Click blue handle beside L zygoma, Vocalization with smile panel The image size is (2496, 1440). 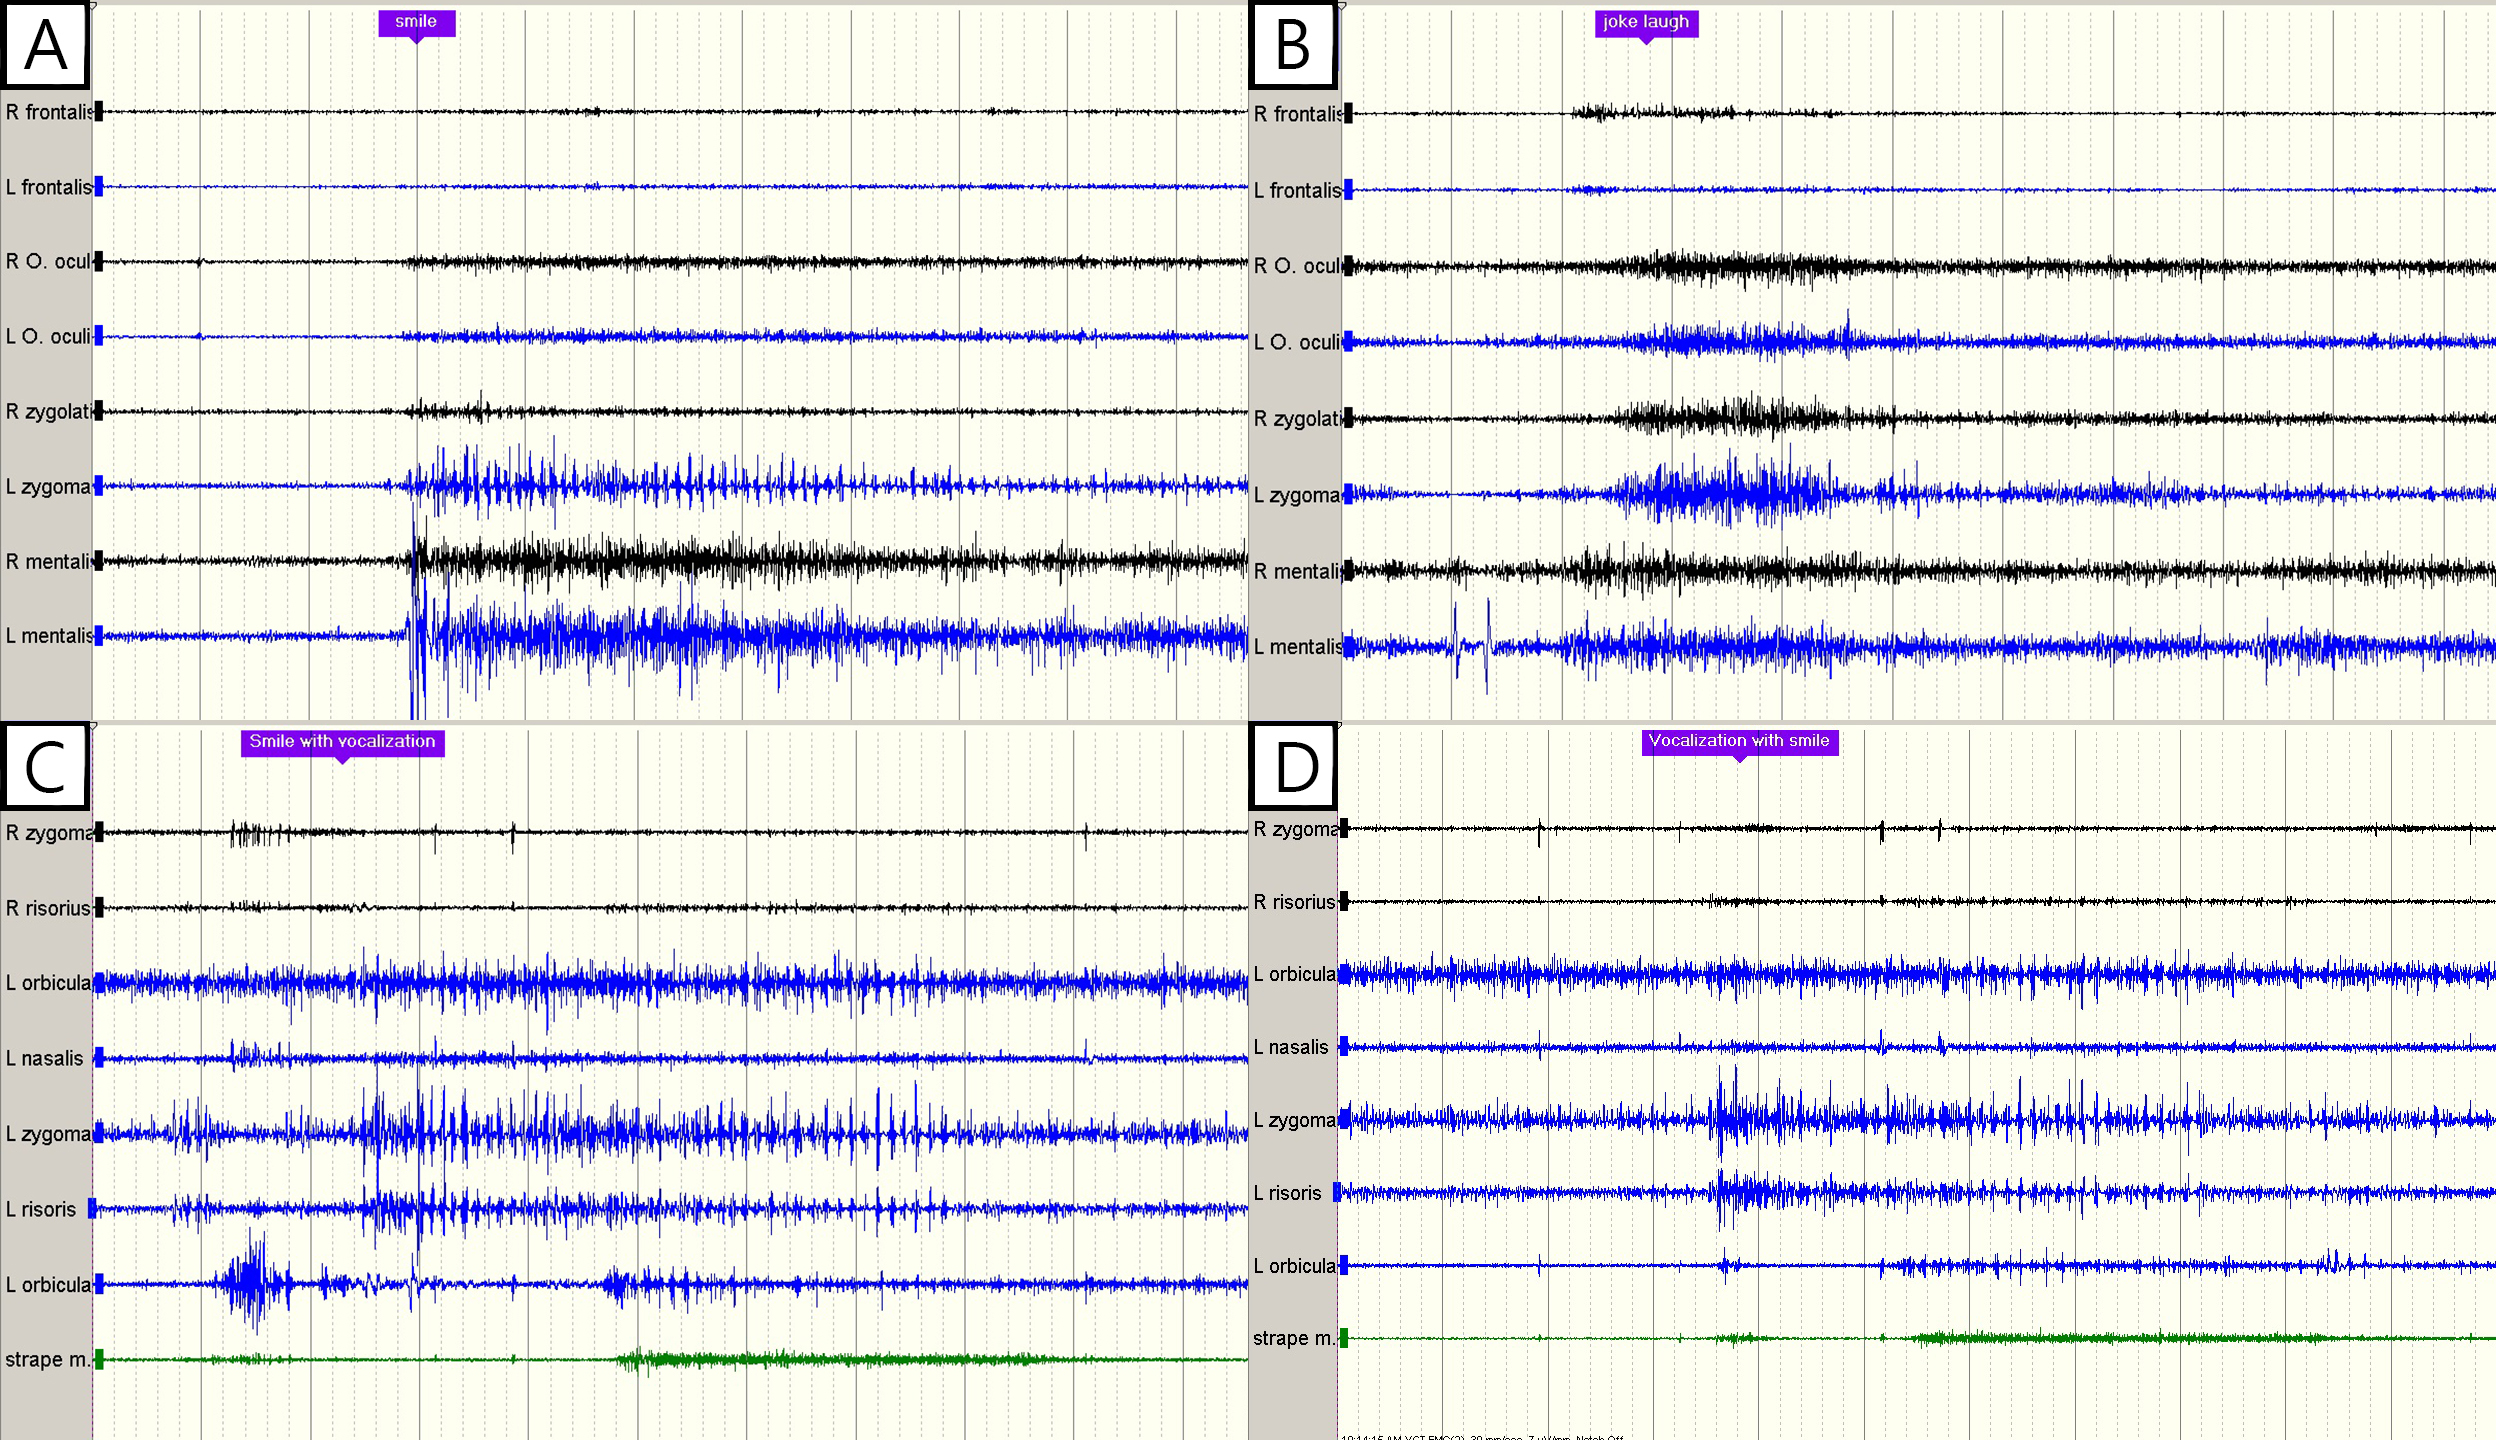point(1344,1120)
